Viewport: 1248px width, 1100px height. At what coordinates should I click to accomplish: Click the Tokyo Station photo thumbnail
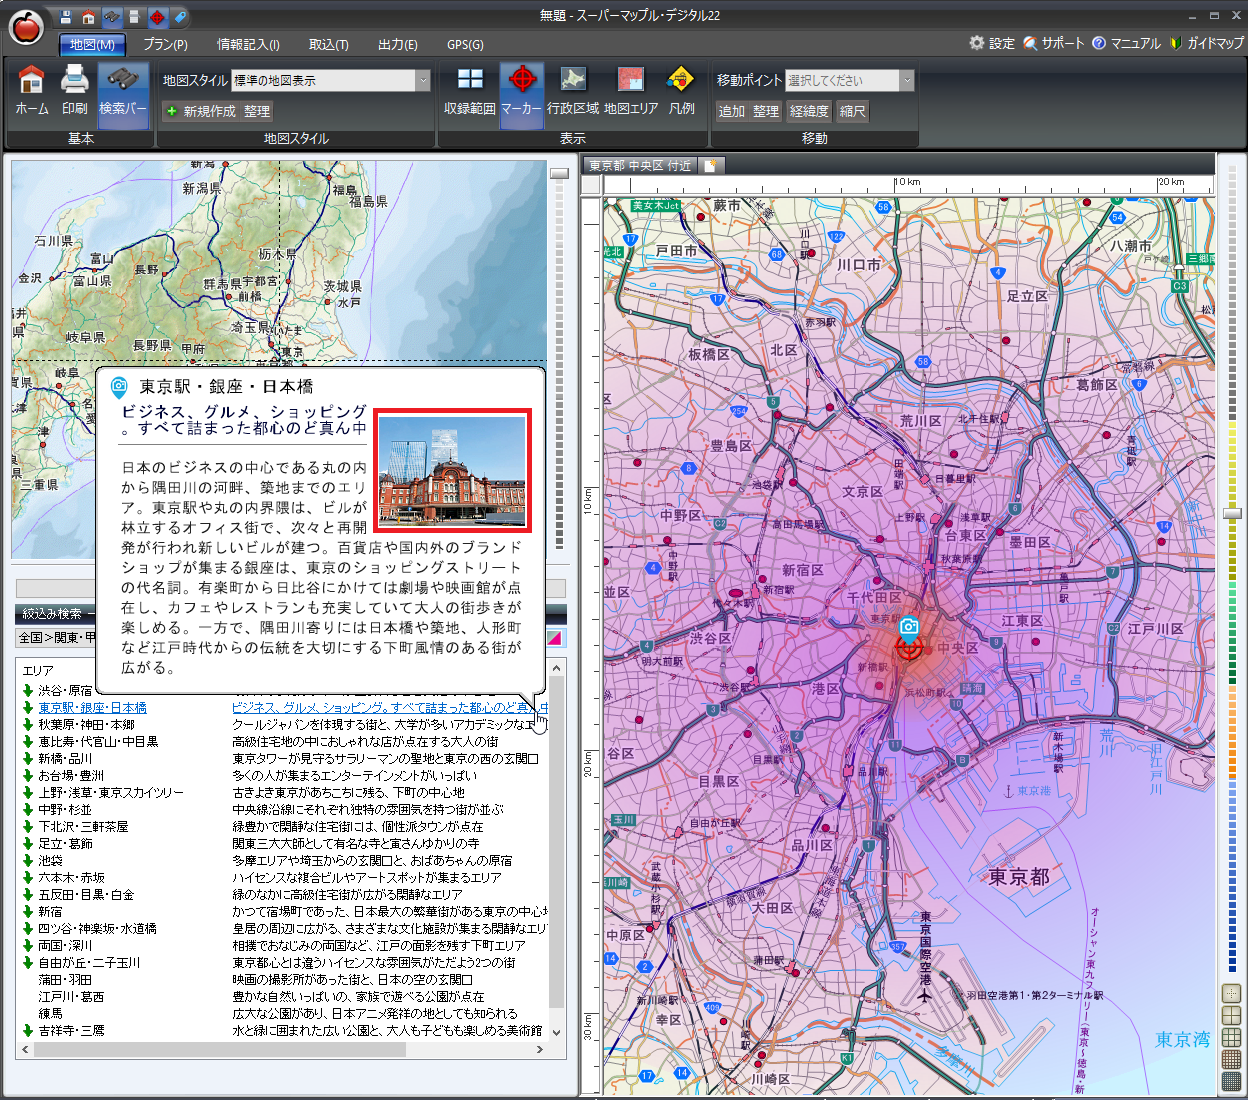tap(452, 470)
